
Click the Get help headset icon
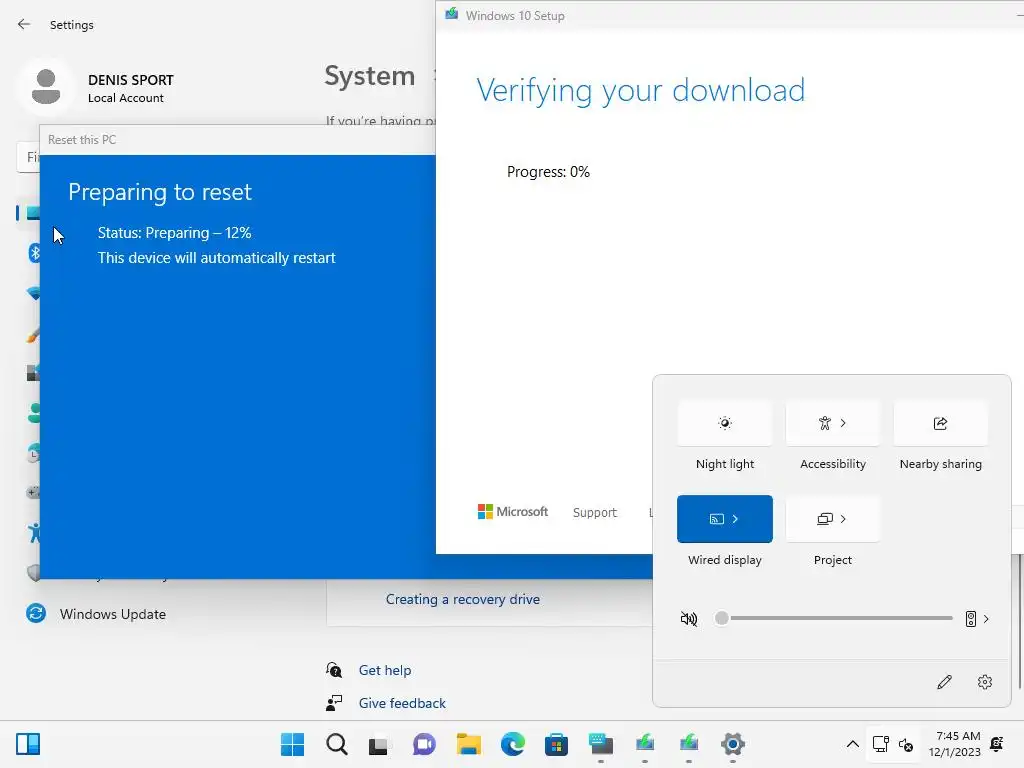334,670
